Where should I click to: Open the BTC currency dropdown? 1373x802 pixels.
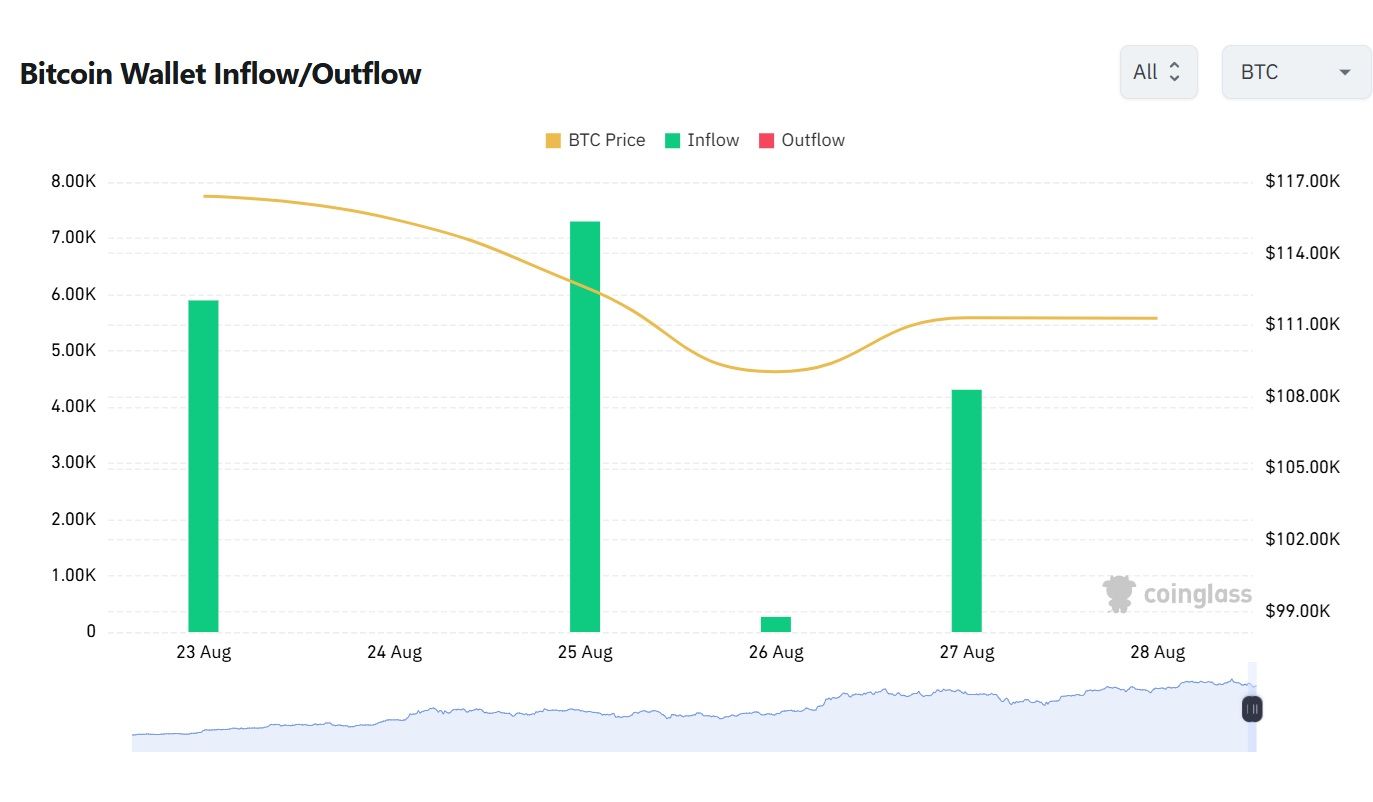(x=1295, y=71)
